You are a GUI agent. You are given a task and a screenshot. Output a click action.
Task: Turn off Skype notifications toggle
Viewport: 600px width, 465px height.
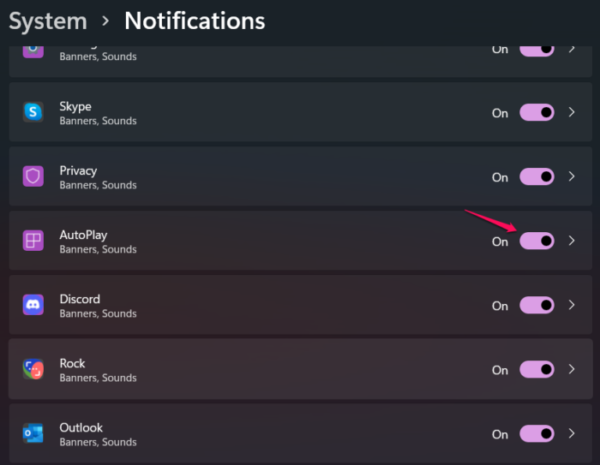[537, 113]
